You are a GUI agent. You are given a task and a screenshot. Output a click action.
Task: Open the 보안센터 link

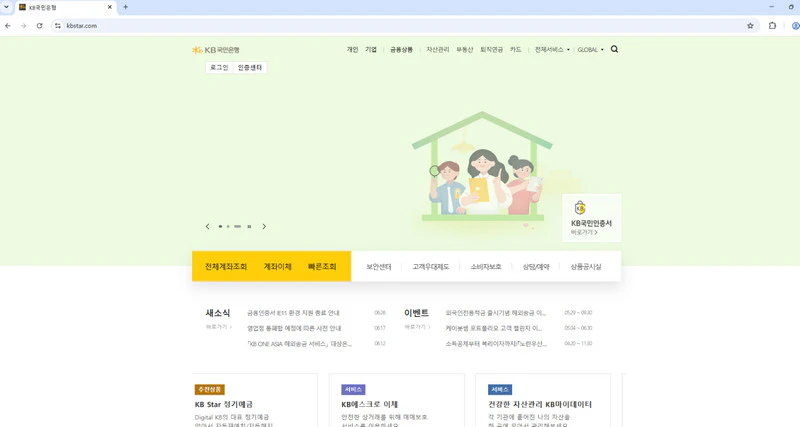coord(379,267)
